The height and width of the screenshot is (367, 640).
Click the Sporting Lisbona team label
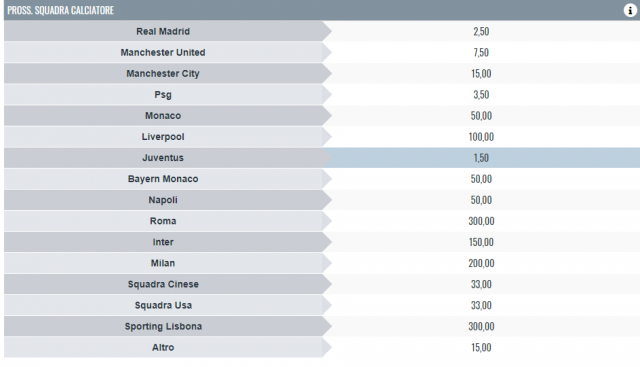pos(163,327)
